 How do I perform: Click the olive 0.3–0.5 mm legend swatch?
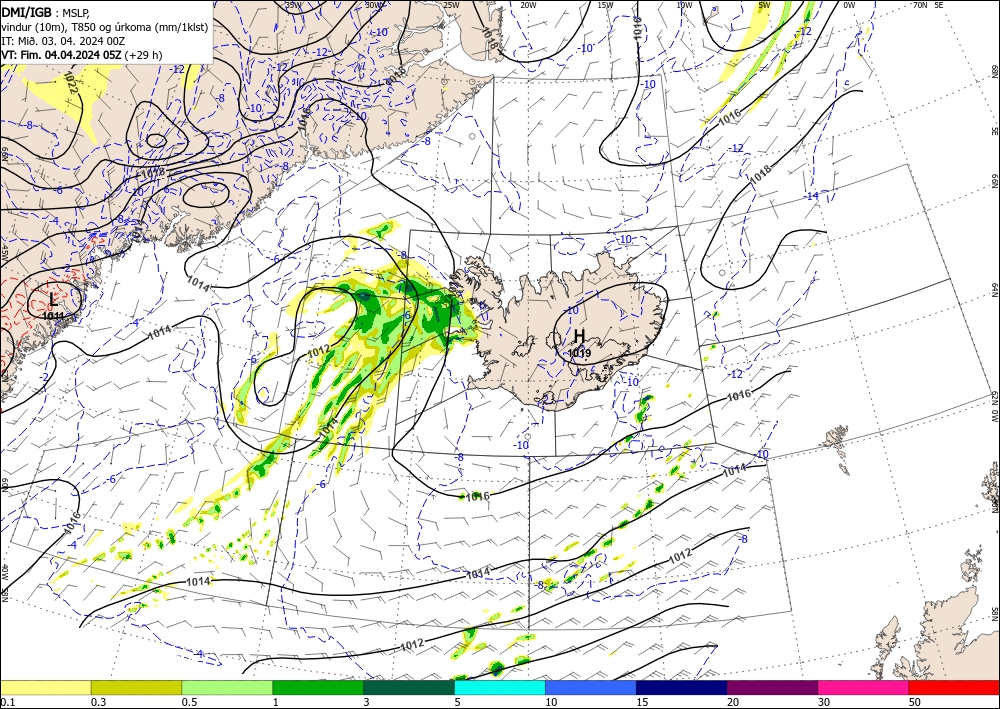click(136, 688)
